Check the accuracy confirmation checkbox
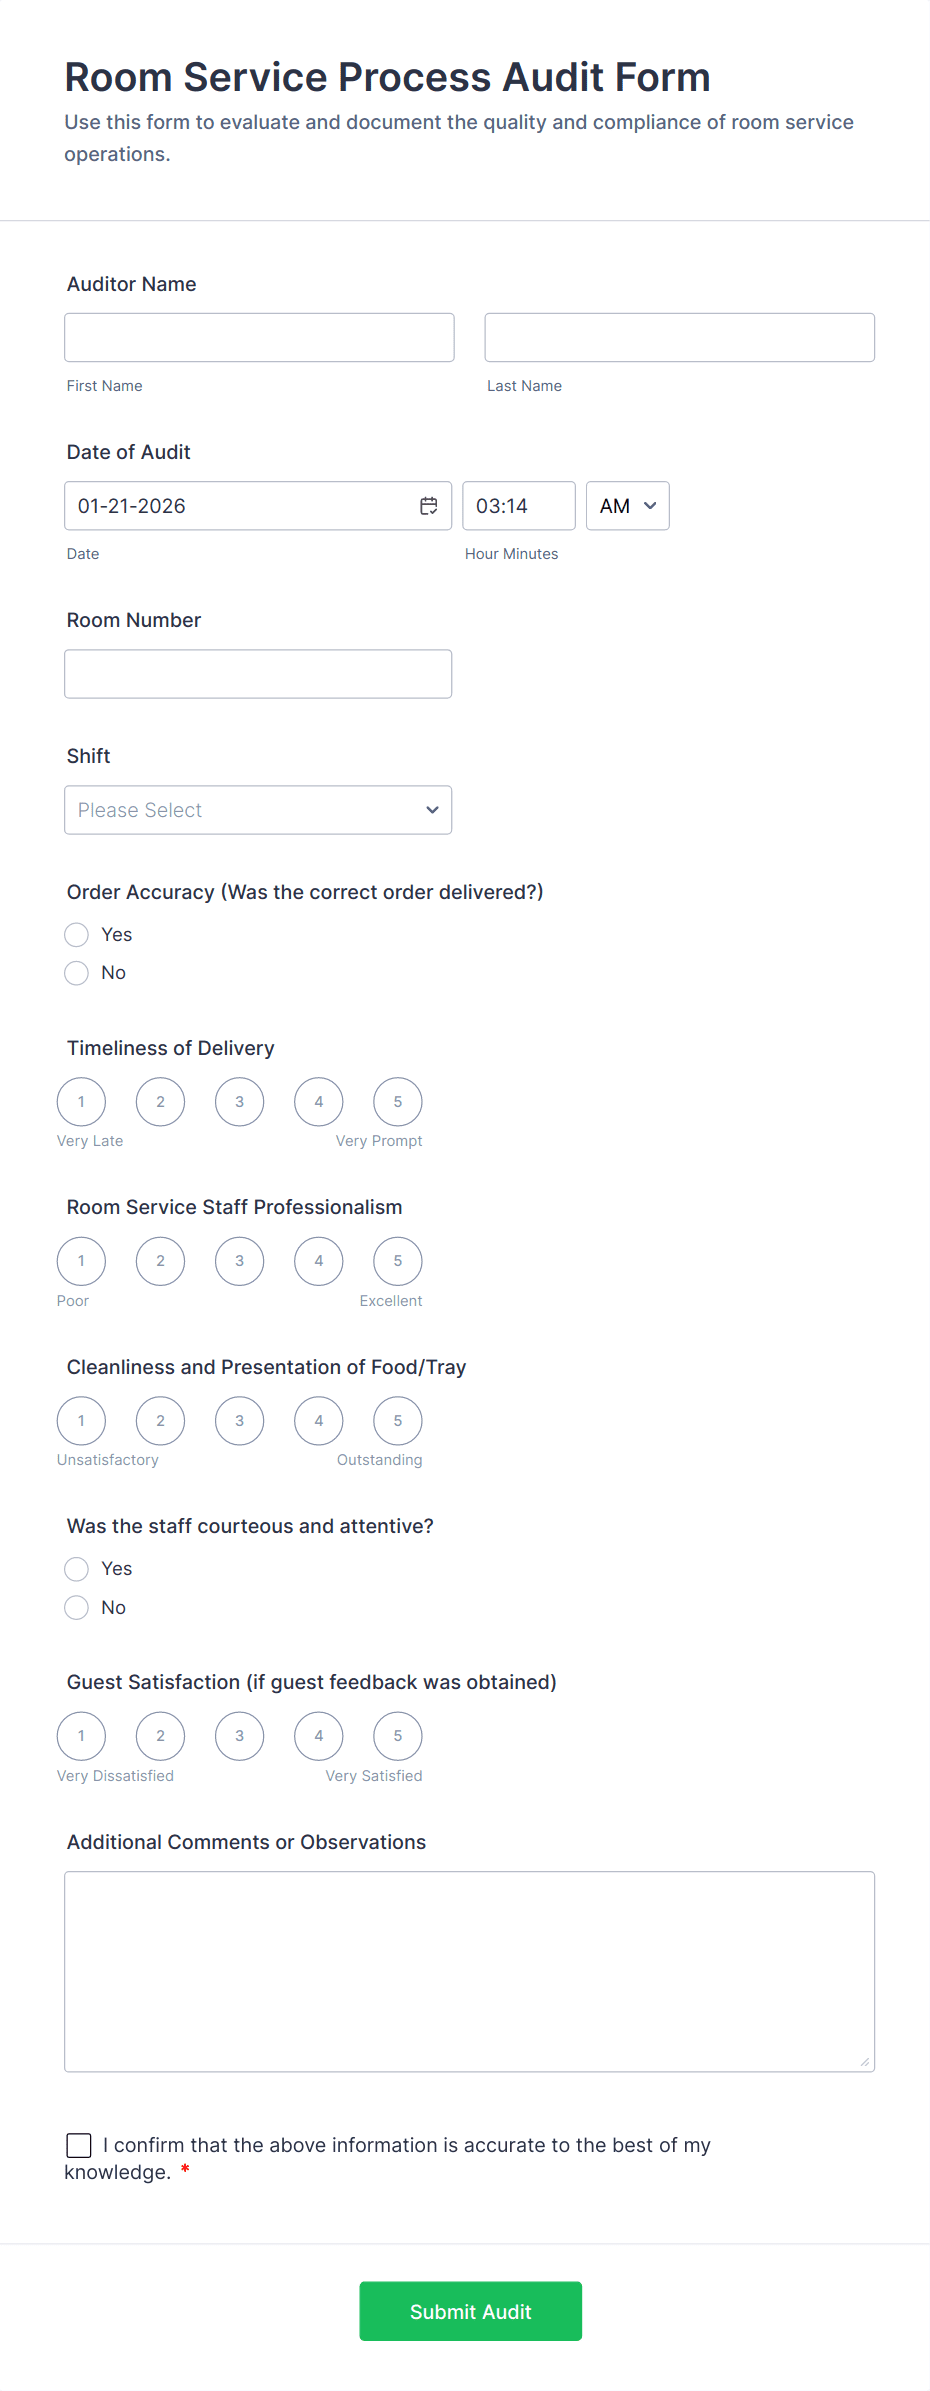Screen dimensions: 930x2391 coord(79,2145)
